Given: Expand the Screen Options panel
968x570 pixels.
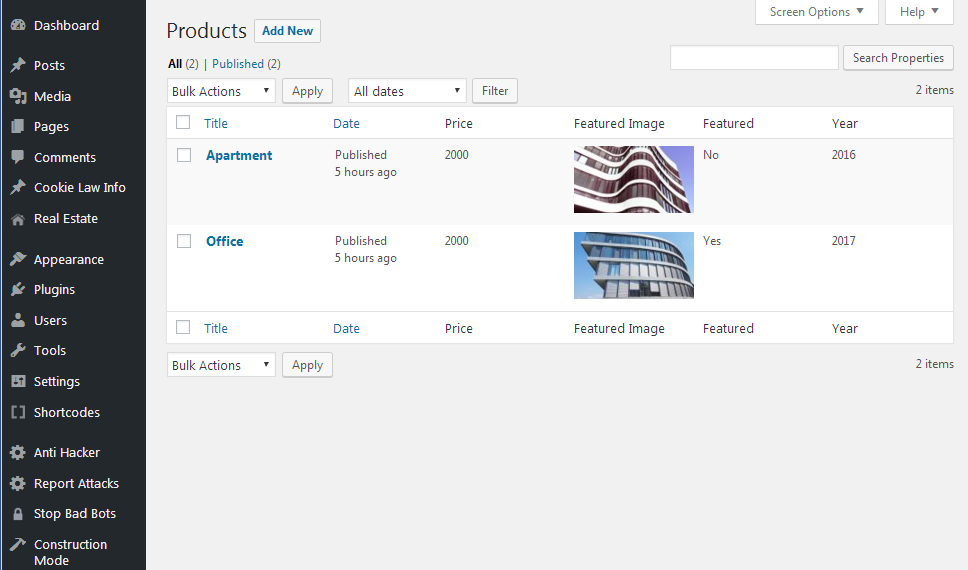Looking at the screenshot, I should (x=816, y=12).
